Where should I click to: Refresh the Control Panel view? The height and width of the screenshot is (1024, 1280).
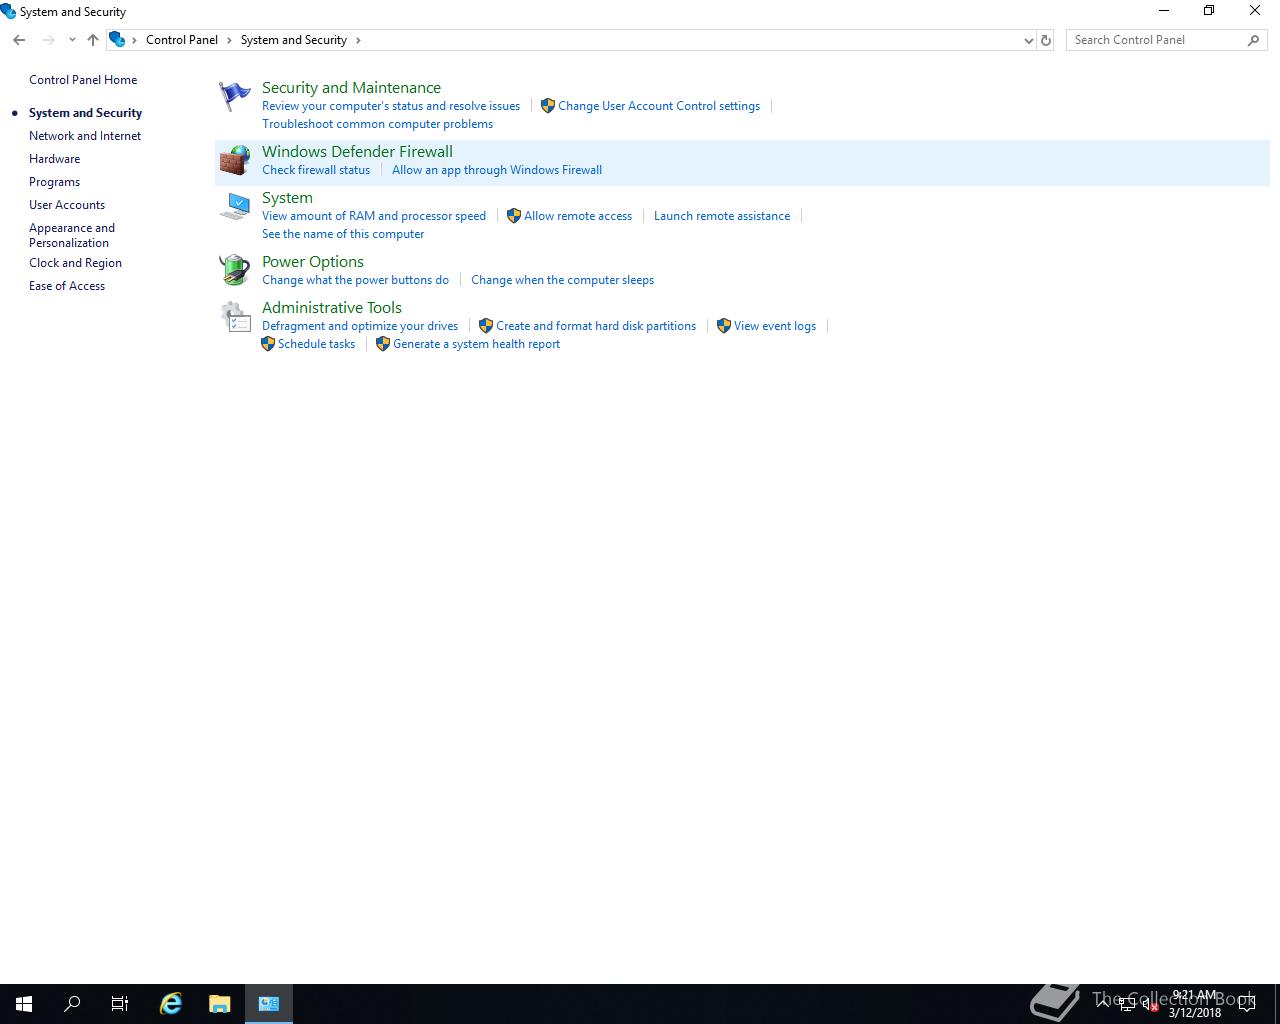click(x=1046, y=40)
